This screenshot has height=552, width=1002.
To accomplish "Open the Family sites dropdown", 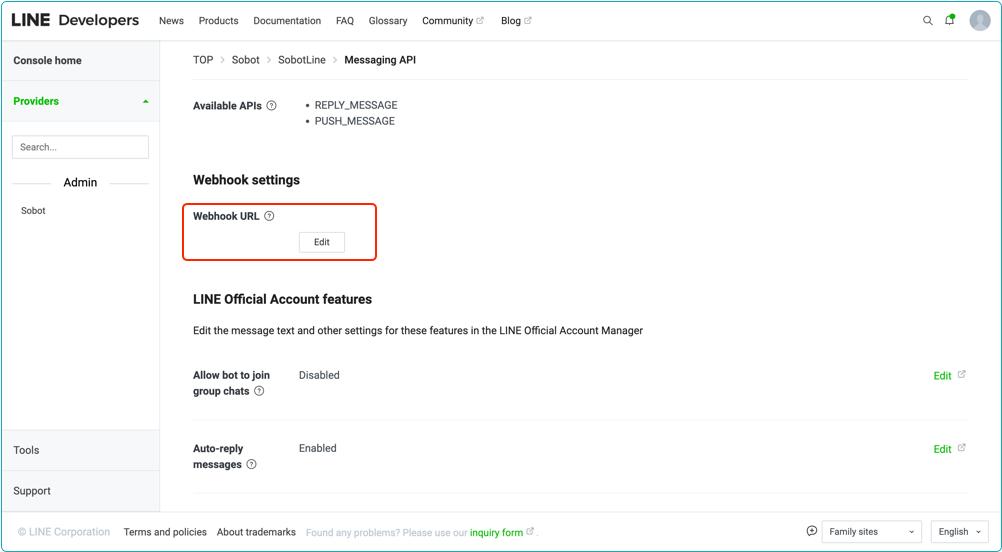I will (x=871, y=532).
